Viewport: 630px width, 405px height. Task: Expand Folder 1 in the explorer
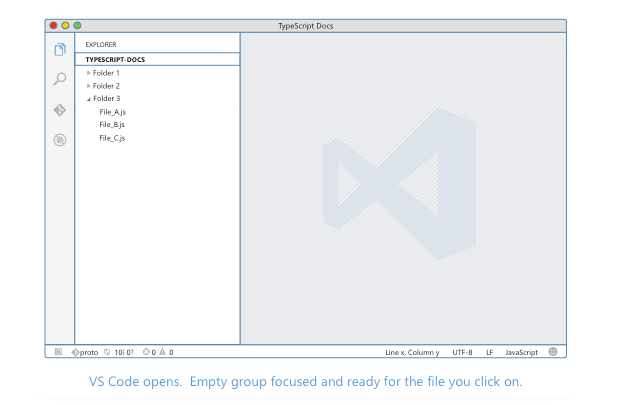(x=103, y=73)
